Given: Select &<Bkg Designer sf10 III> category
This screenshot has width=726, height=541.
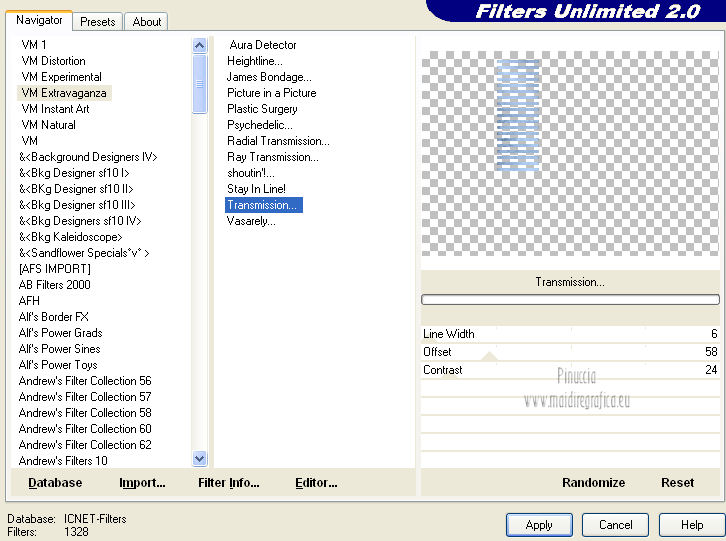Looking at the screenshot, I should click(77, 205).
